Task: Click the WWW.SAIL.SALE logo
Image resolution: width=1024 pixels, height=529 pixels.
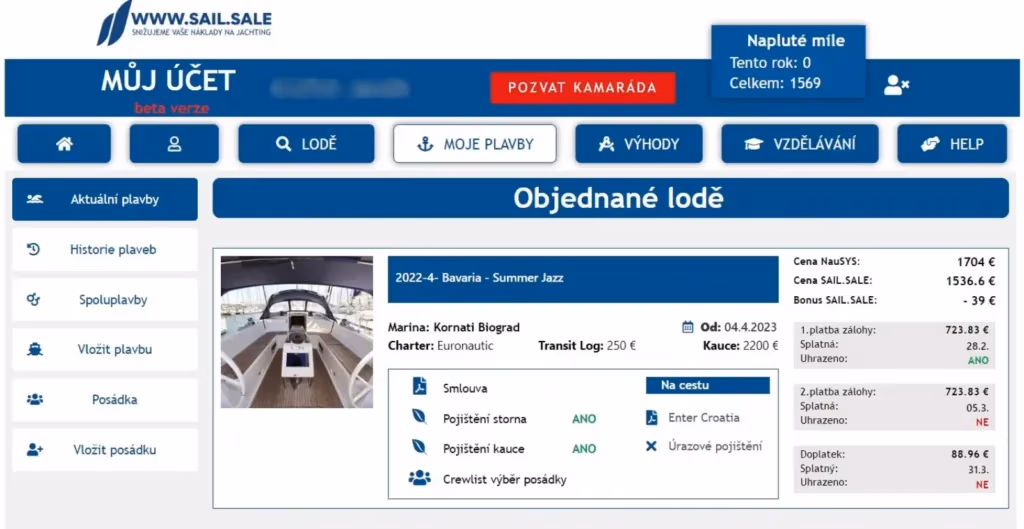Action: point(184,24)
